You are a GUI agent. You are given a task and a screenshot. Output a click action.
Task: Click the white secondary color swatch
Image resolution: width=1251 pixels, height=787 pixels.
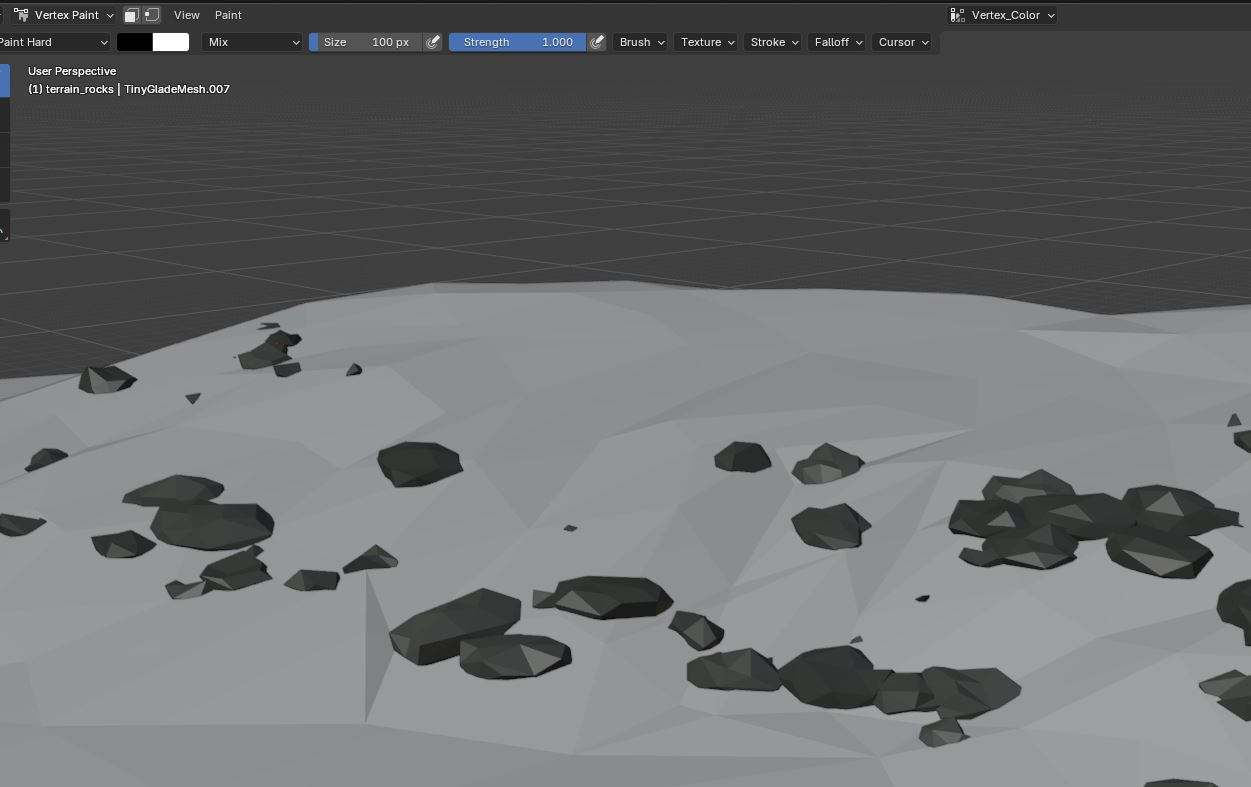coord(171,42)
